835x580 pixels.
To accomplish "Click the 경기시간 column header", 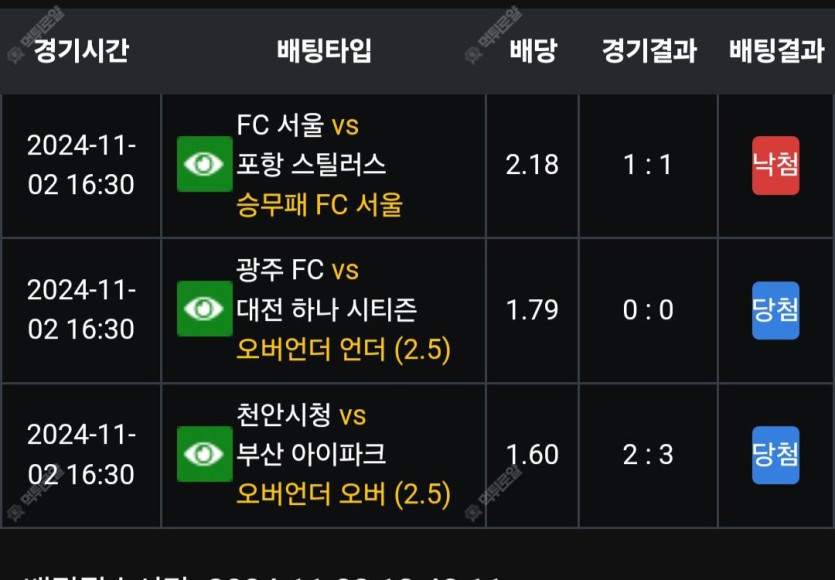I will [x=81, y=51].
